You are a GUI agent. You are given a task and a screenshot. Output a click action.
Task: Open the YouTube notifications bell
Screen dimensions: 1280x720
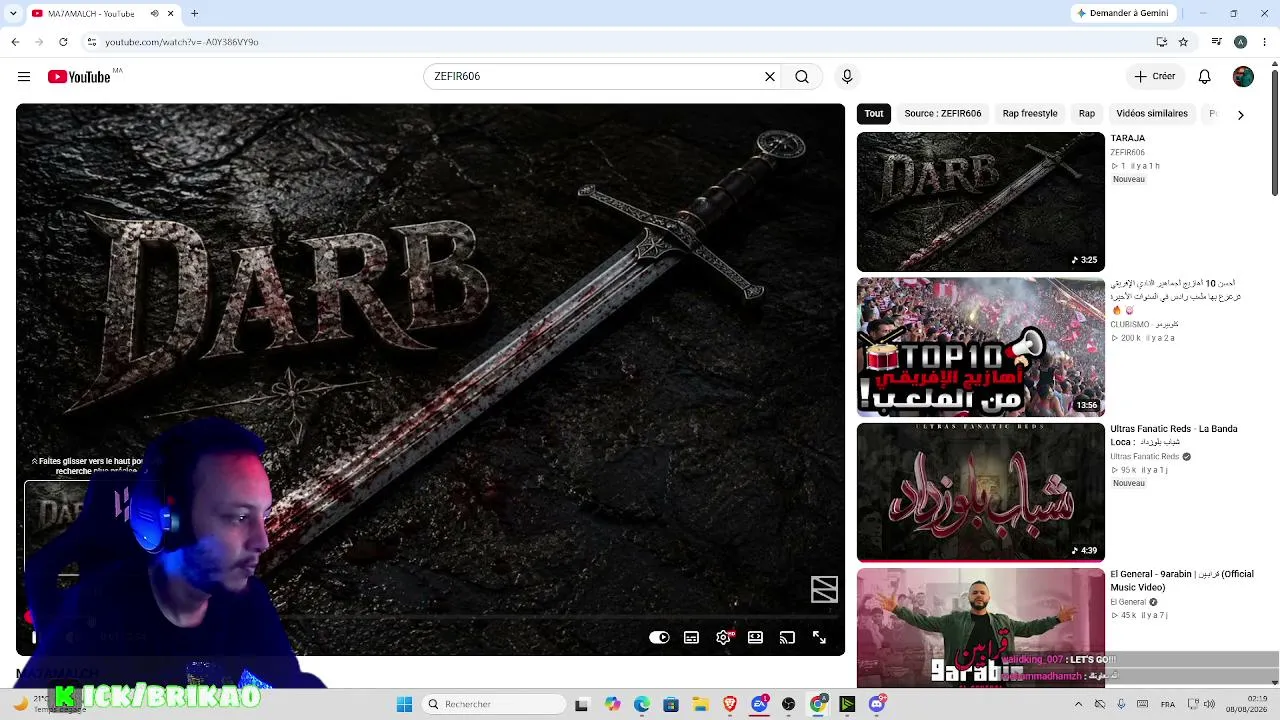click(x=1205, y=77)
